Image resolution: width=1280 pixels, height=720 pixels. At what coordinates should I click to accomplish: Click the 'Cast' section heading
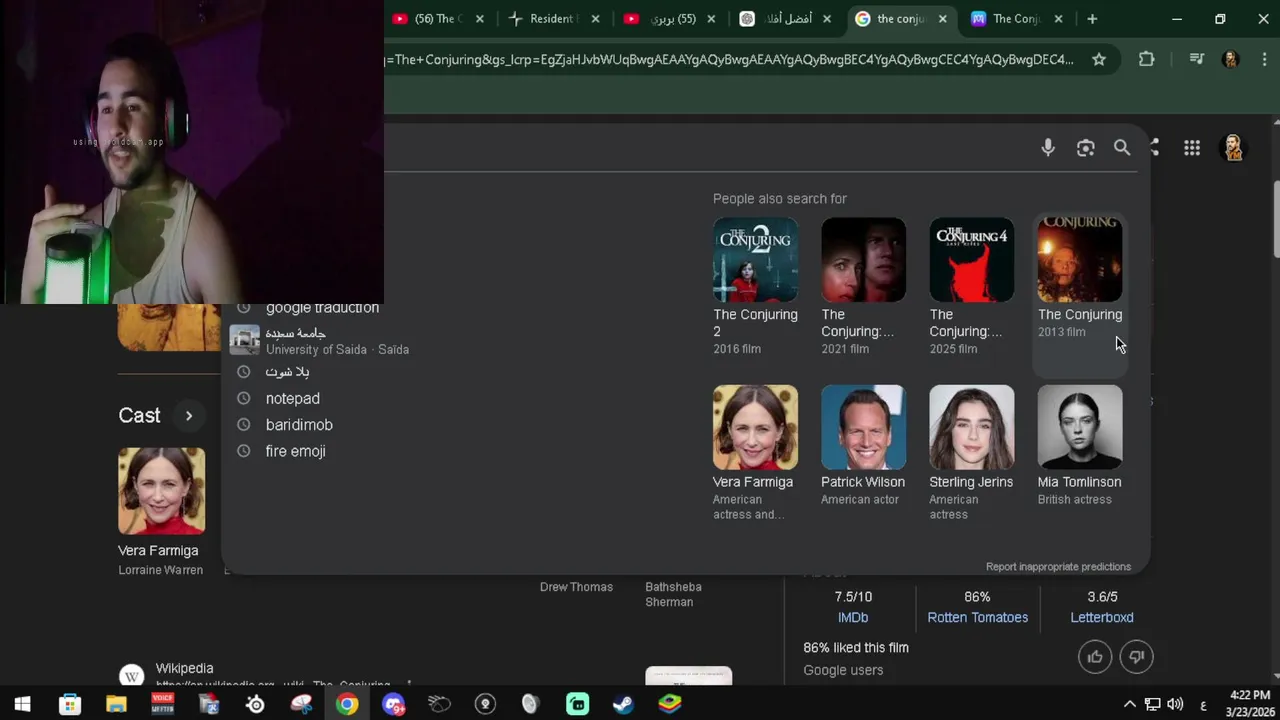pyautogui.click(x=139, y=415)
